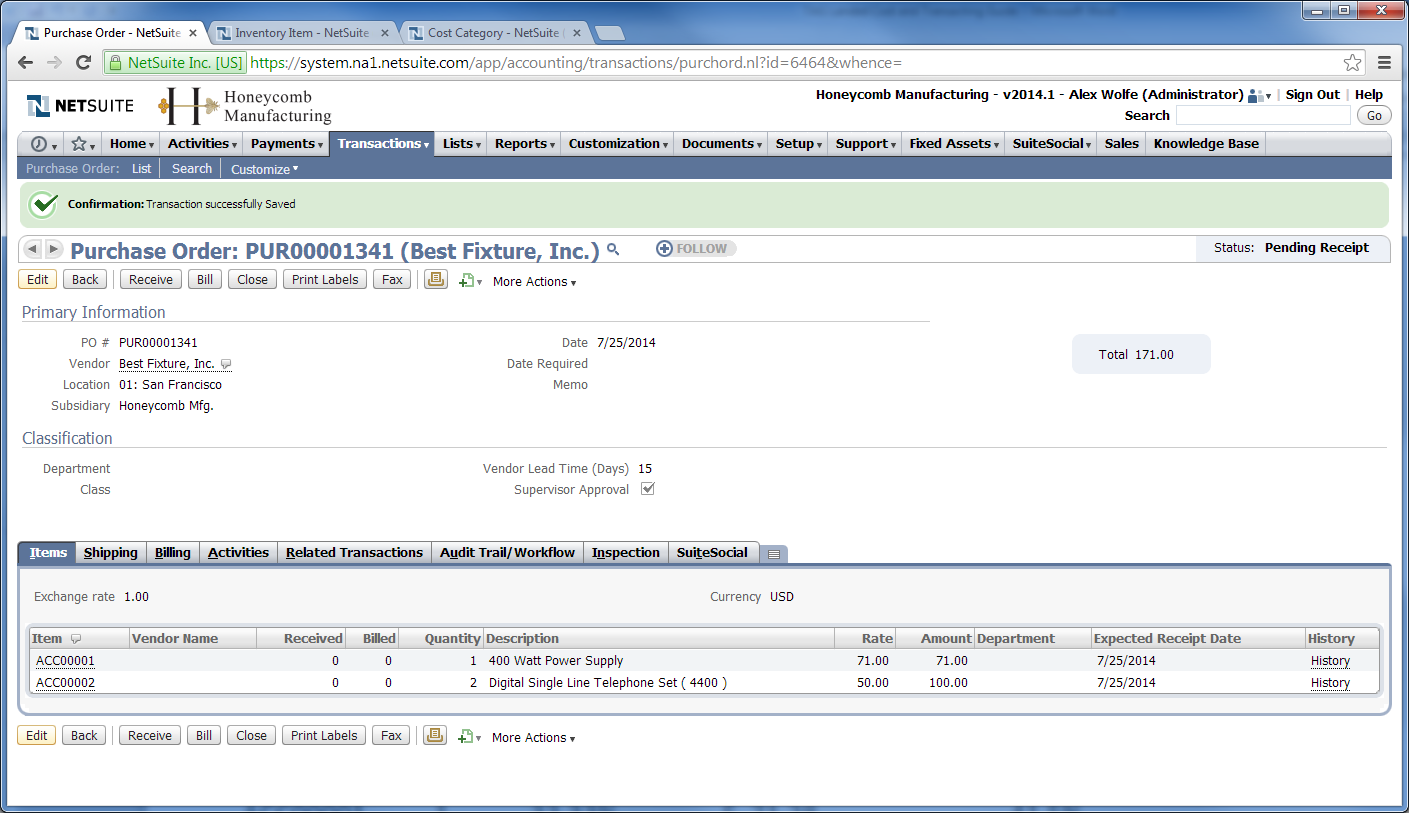This screenshot has height=813, width=1409.
Task: Click the green plus new-record icon in the top row
Action: pyautogui.click(x=469, y=281)
